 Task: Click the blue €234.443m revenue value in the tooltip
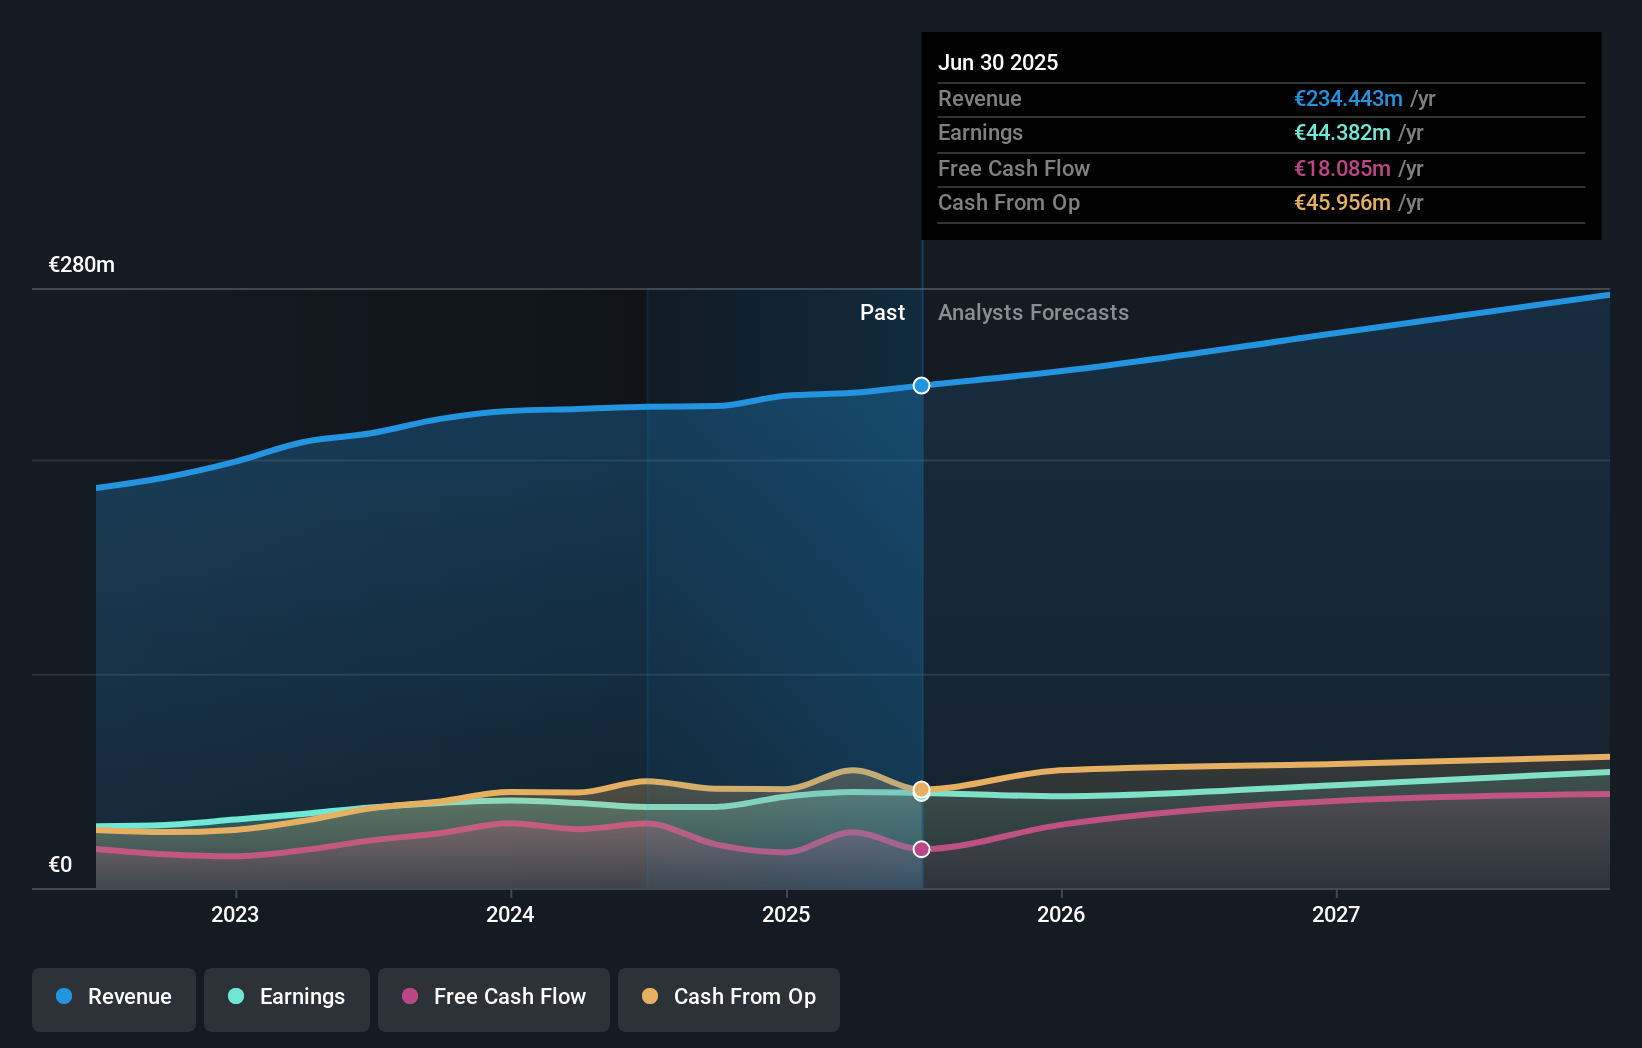(x=1347, y=99)
